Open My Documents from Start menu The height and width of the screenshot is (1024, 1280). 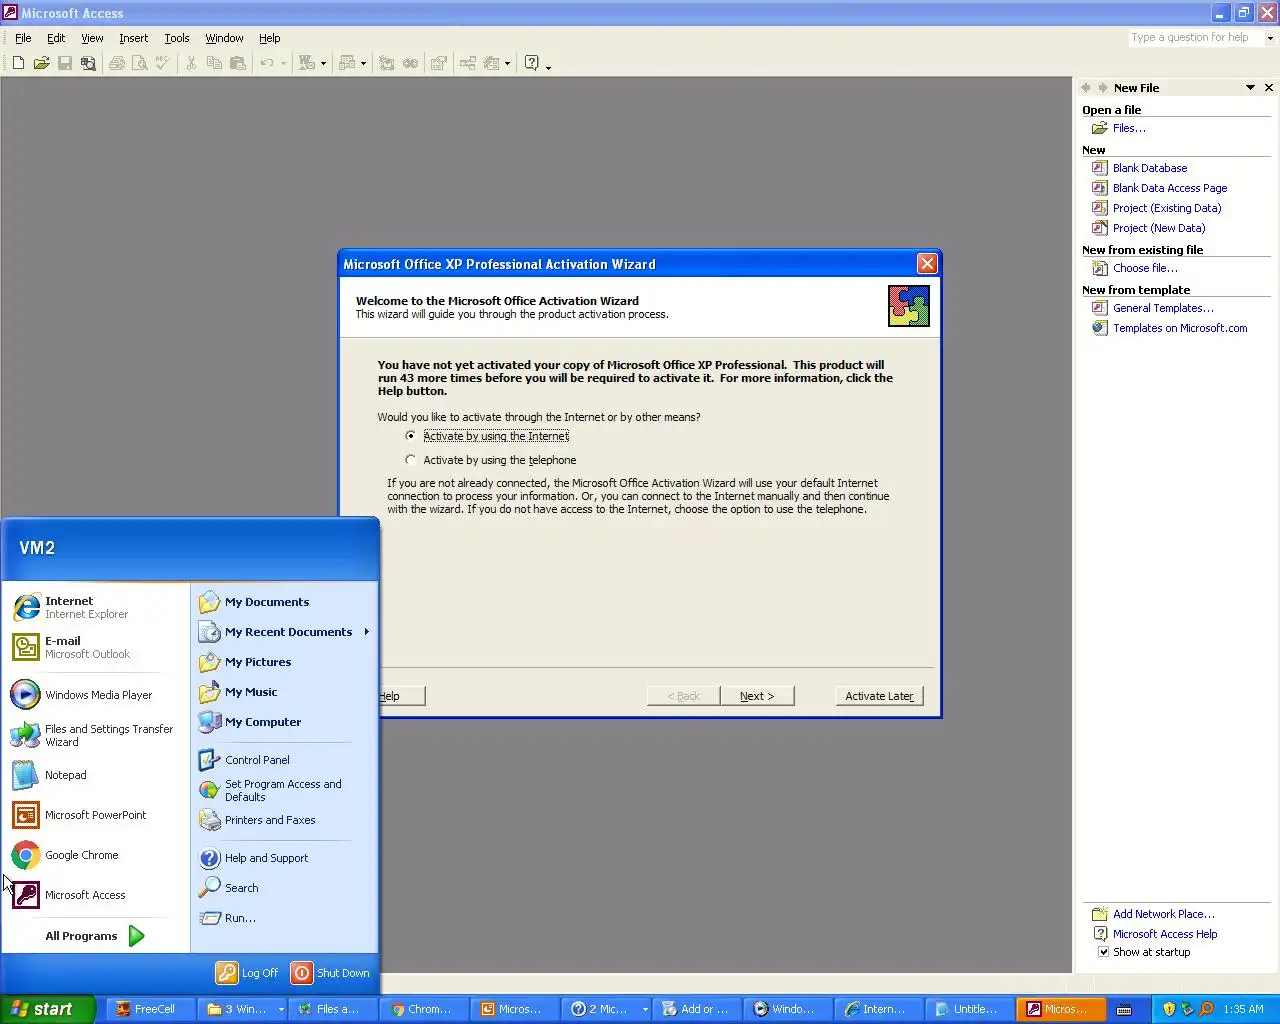click(267, 602)
